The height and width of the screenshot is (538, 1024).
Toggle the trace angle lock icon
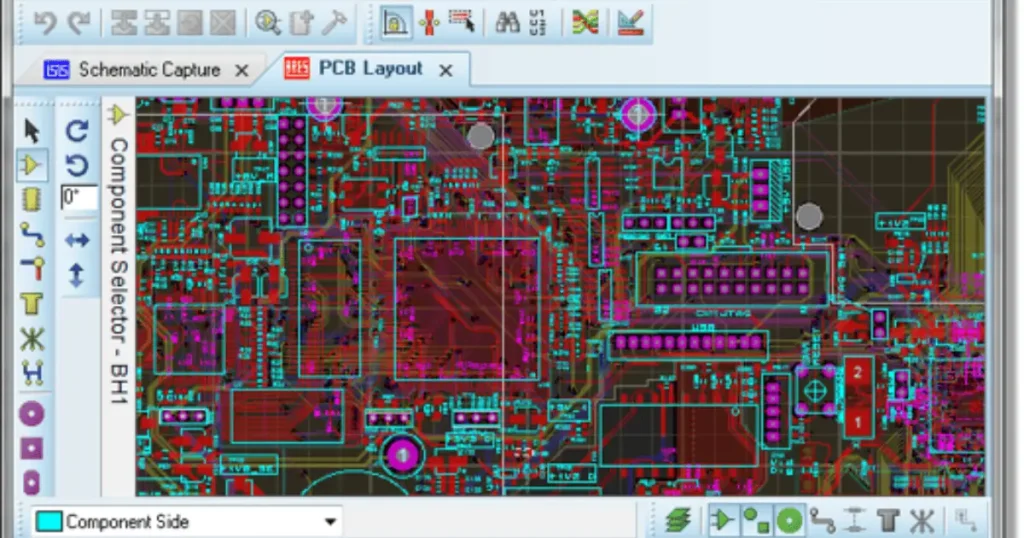click(396, 23)
